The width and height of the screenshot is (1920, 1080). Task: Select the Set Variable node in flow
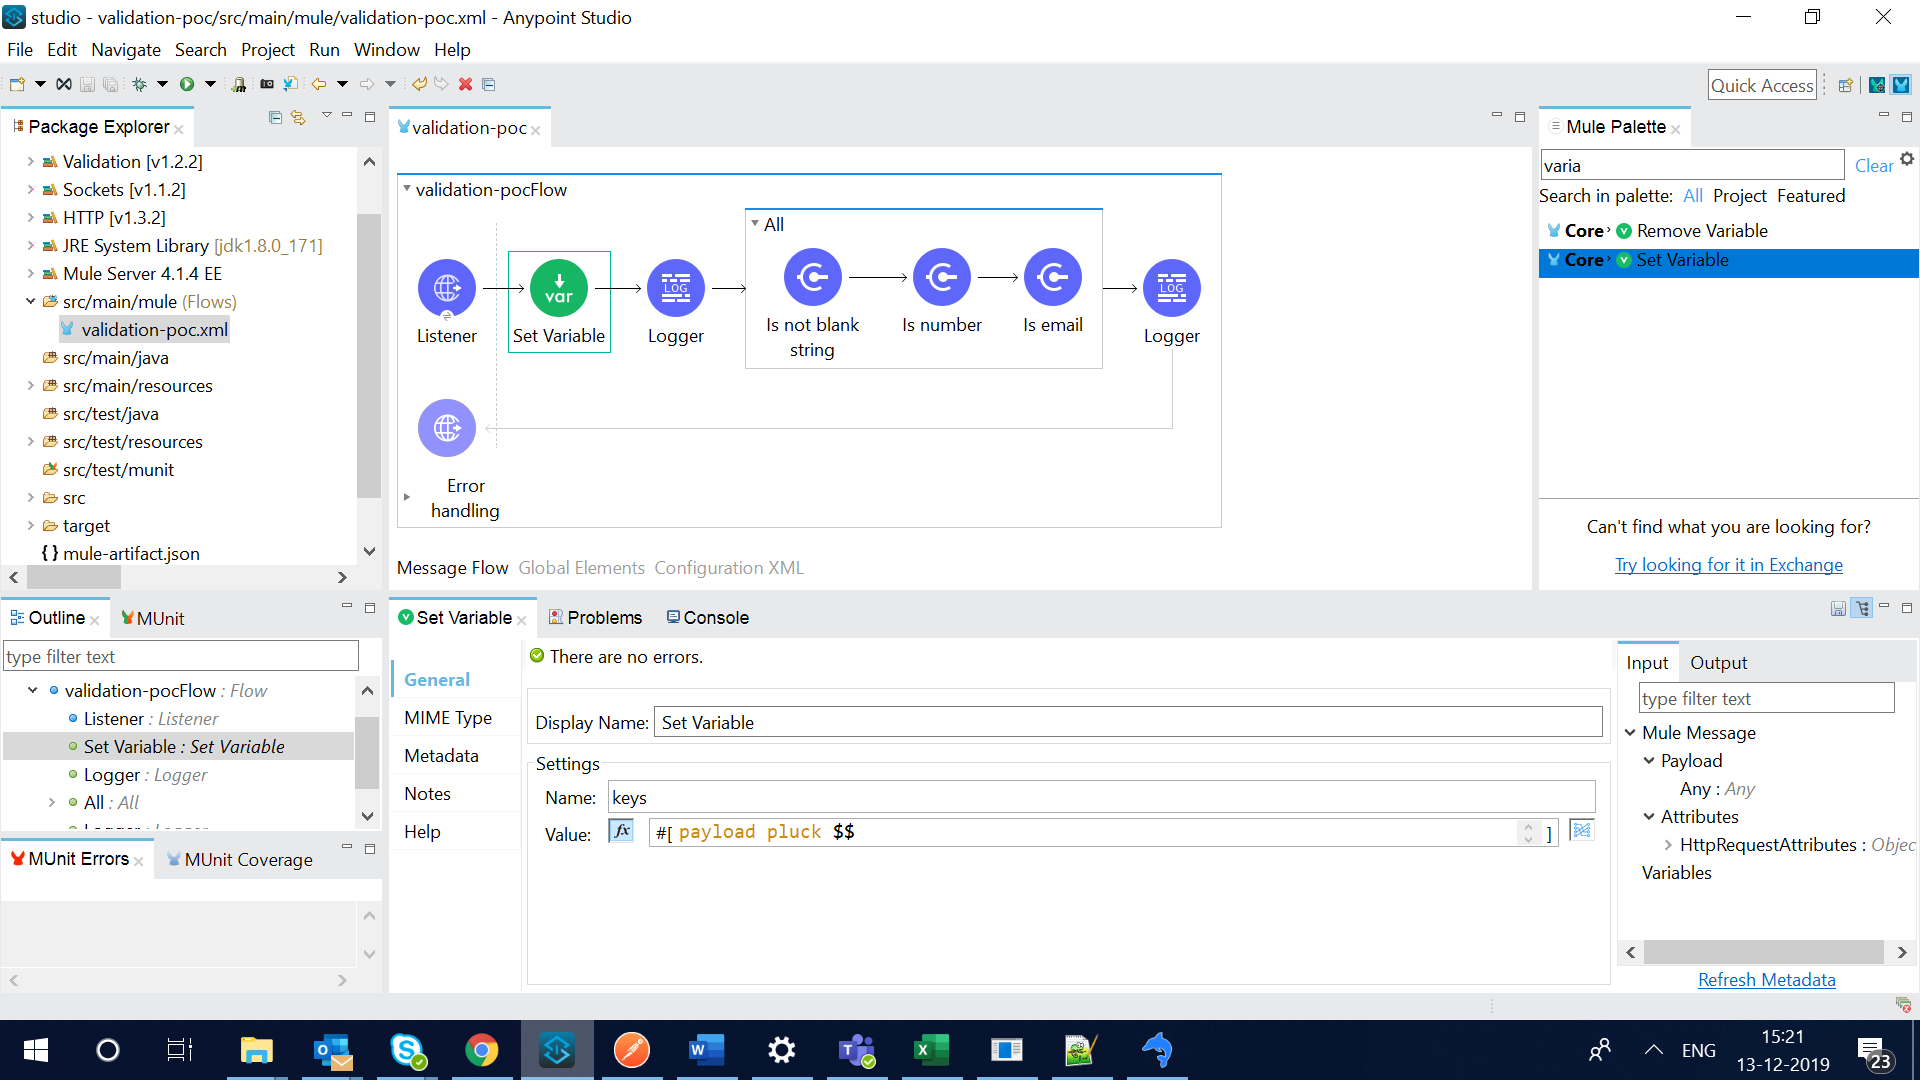point(559,289)
